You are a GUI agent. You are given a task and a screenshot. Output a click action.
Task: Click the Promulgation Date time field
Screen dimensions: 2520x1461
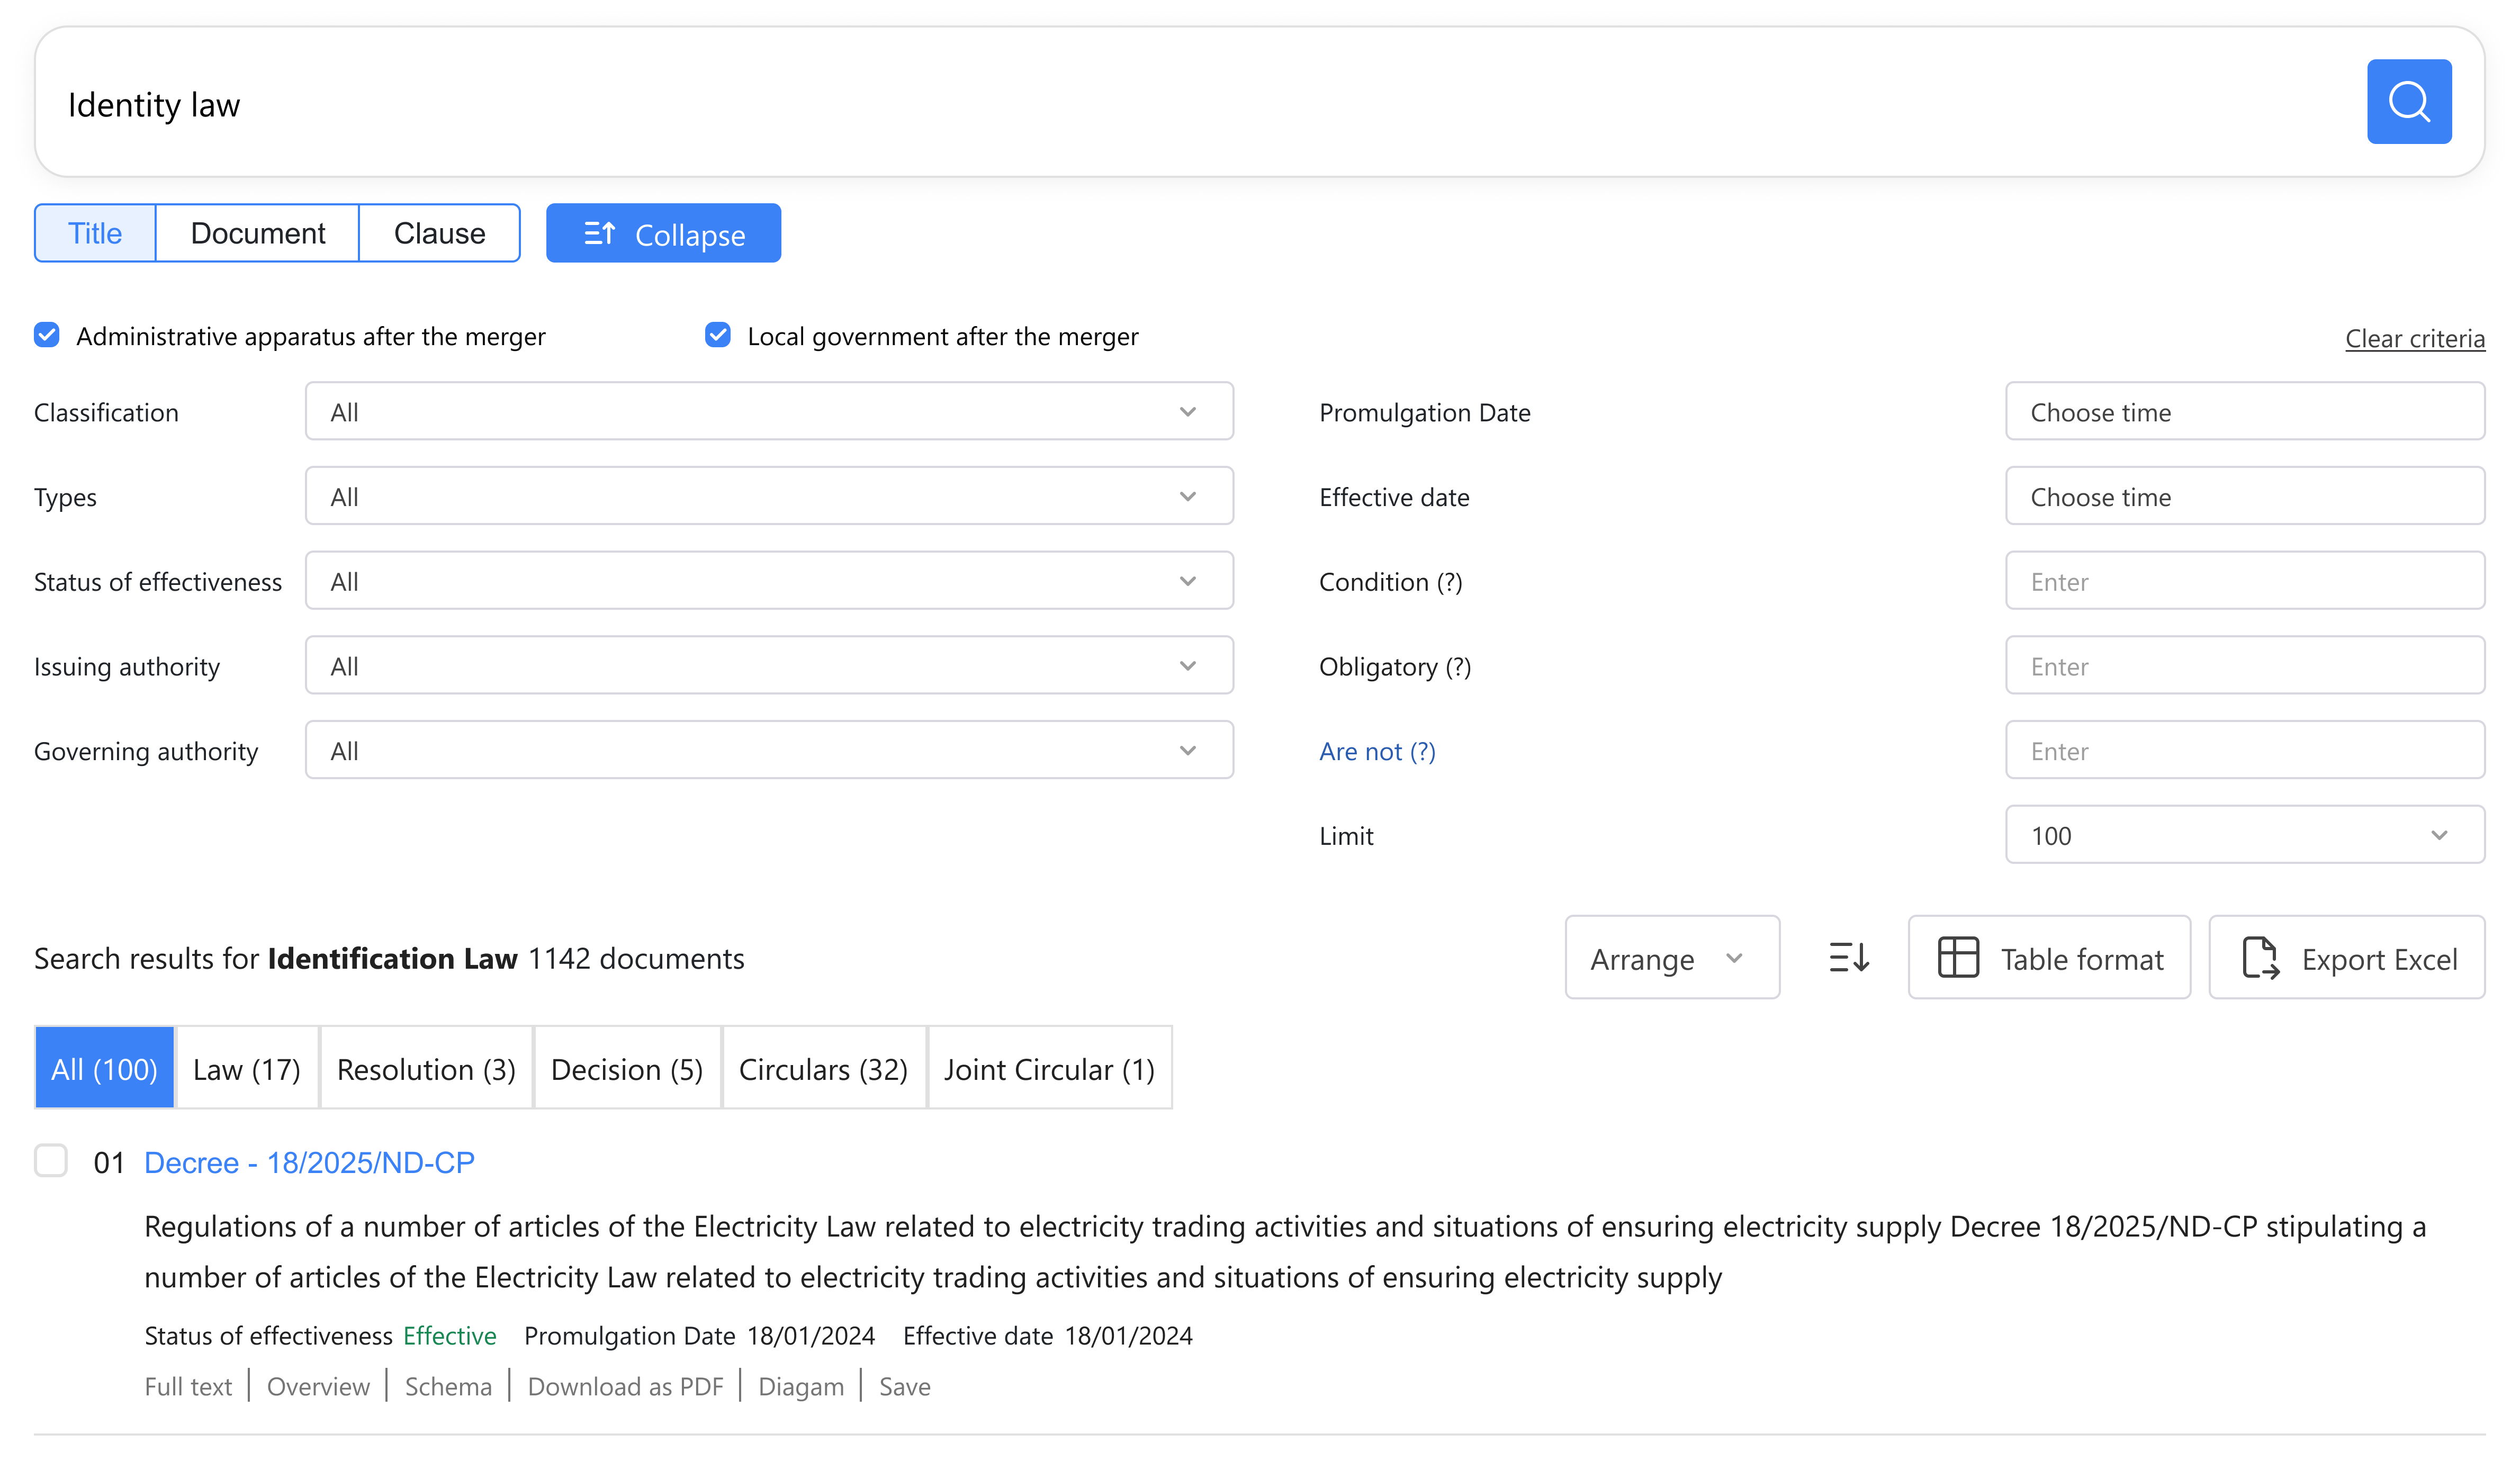[x=2244, y=411]
